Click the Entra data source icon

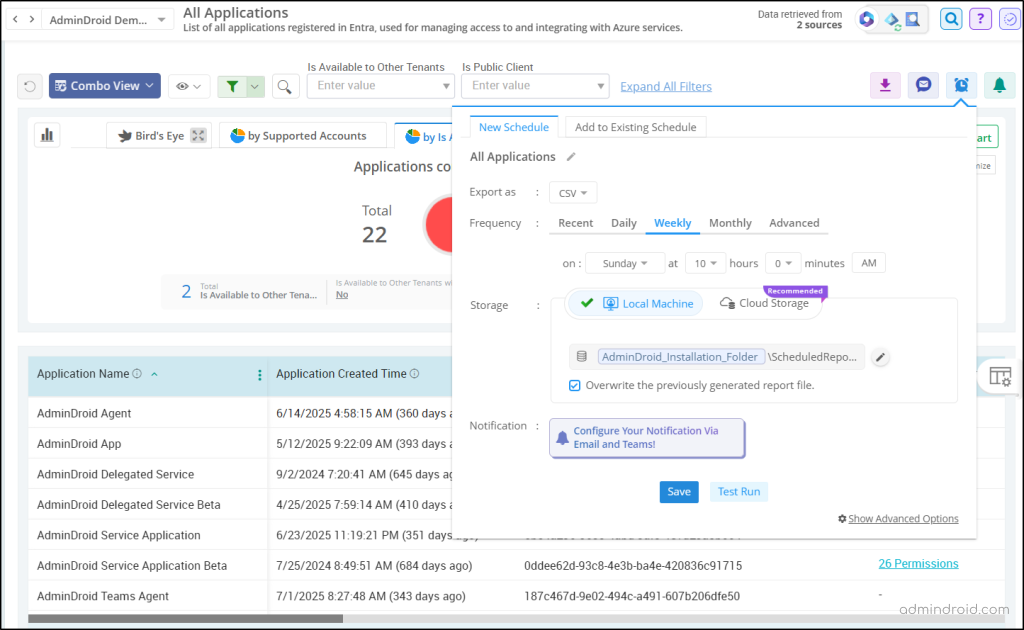867,20
